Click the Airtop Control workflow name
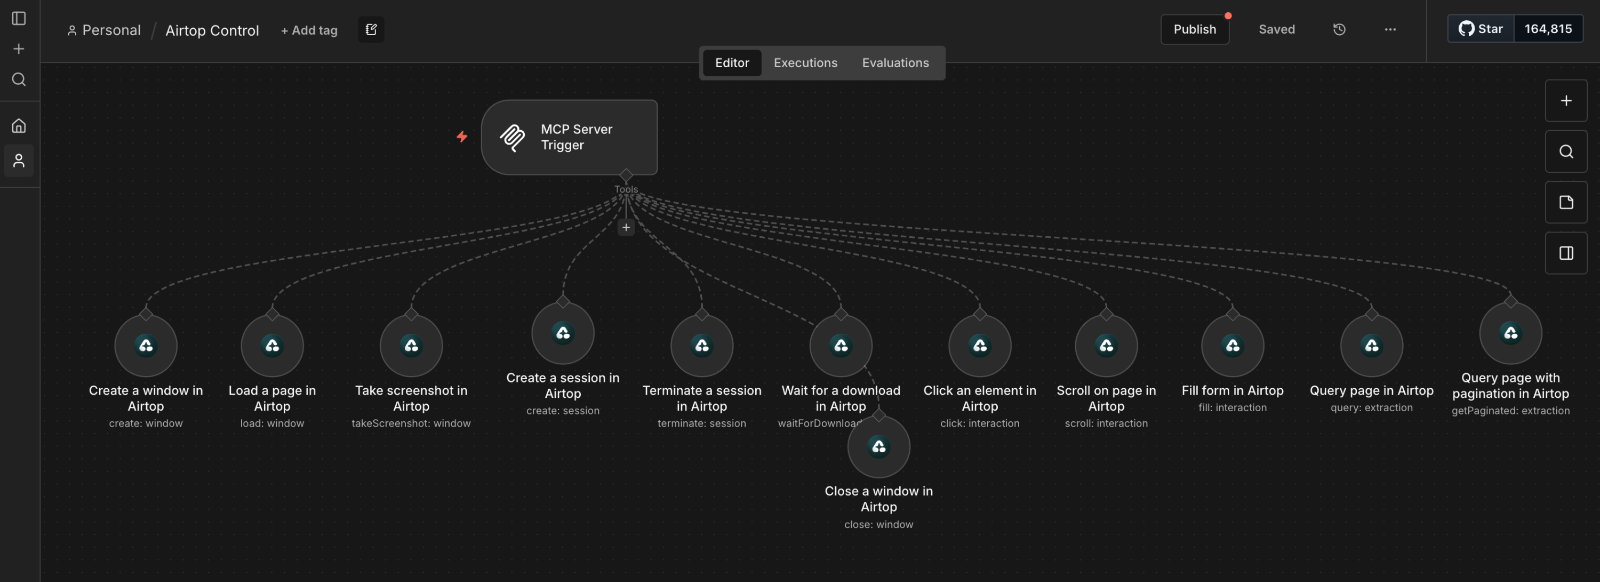The image size is (1600, 582). click(x=212, y=30)
